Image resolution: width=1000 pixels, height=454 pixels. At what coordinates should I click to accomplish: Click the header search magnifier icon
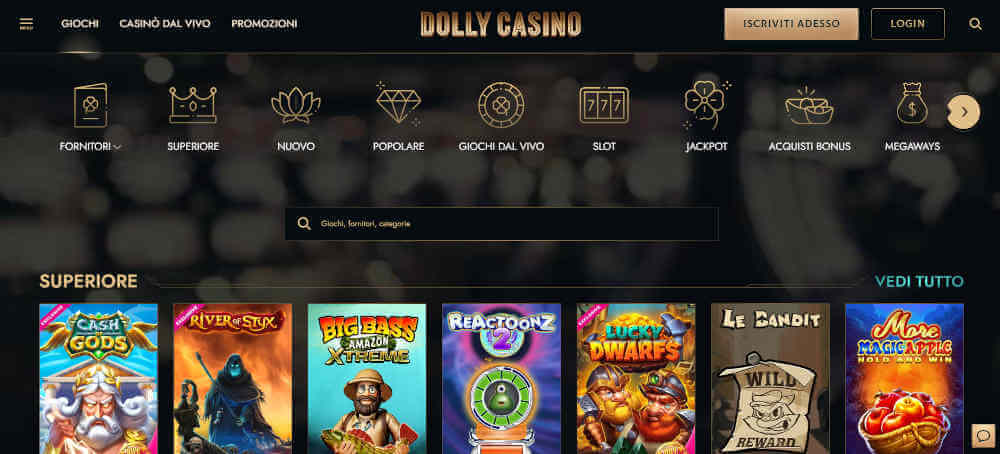tap(975, 24)
